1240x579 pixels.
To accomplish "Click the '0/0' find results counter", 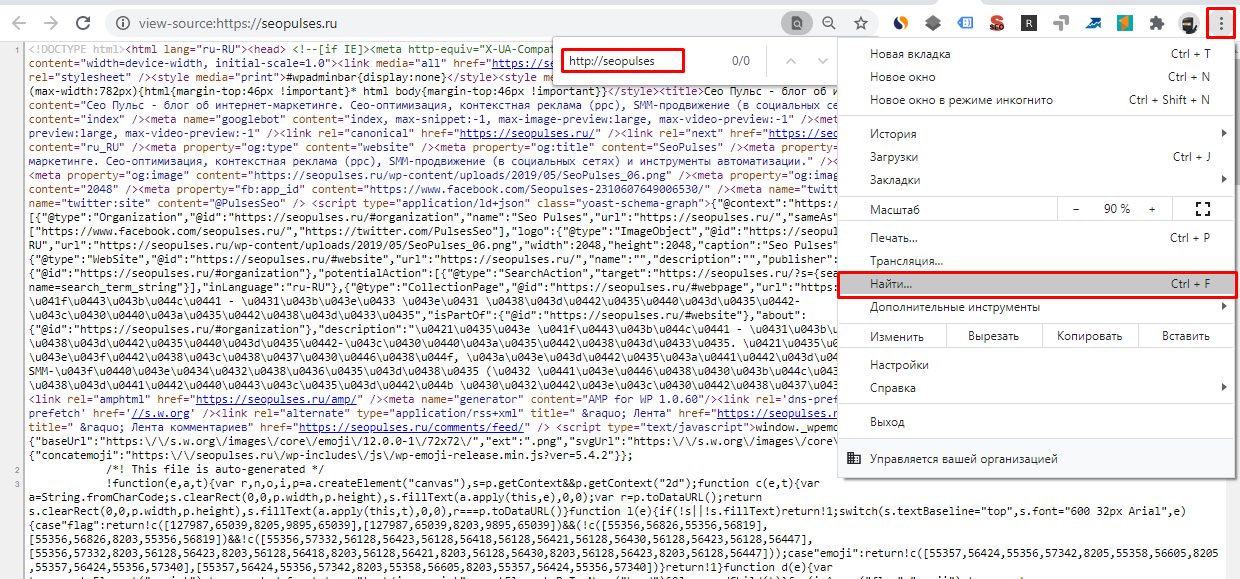I will (741, 61).
